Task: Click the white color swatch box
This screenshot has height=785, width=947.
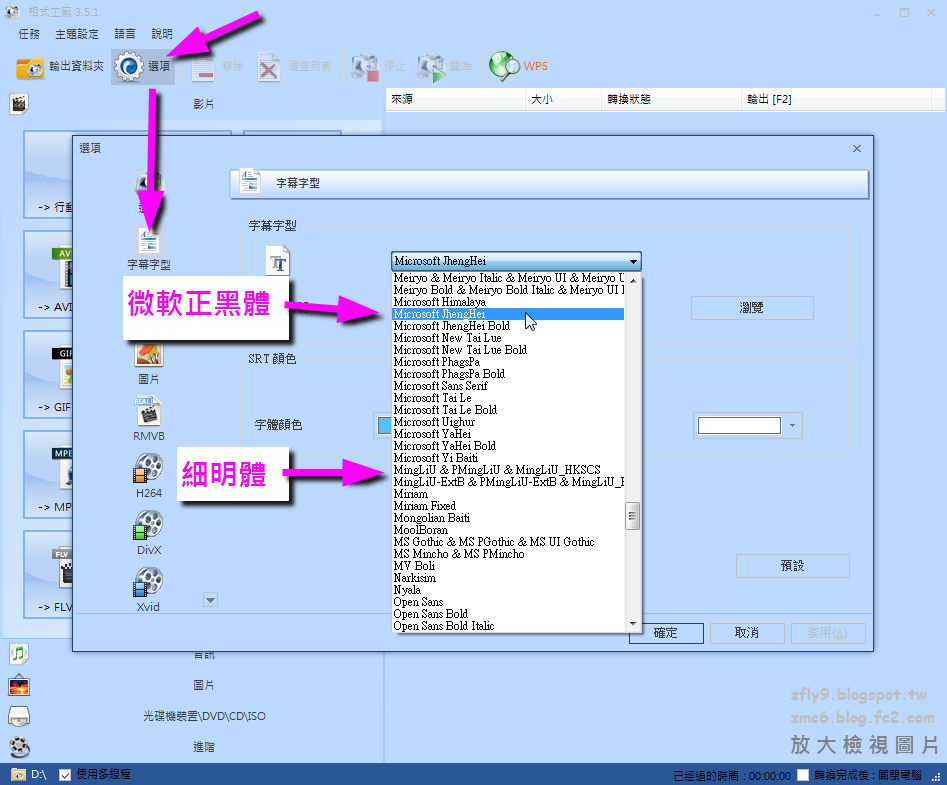Action: tap(739, 426)
